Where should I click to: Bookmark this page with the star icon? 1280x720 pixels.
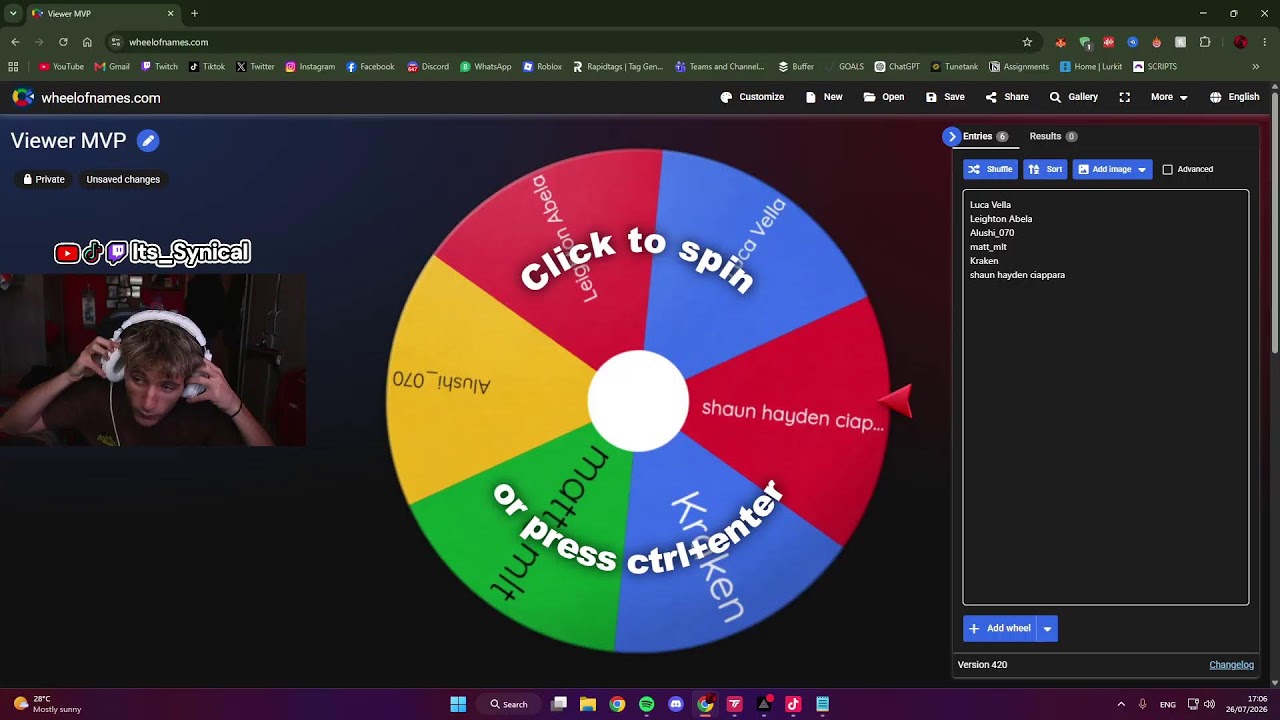point(1027,42)
